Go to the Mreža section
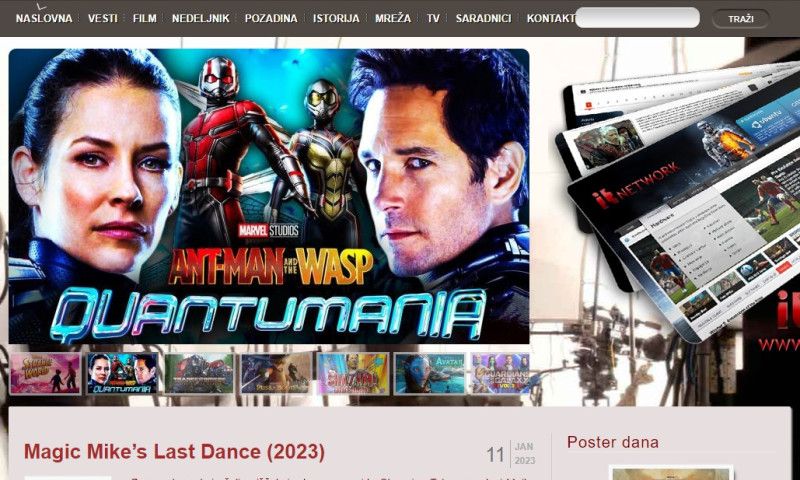The height and width of the screenshot is (480, 800). pyautogui.click(x=393, y=18)
